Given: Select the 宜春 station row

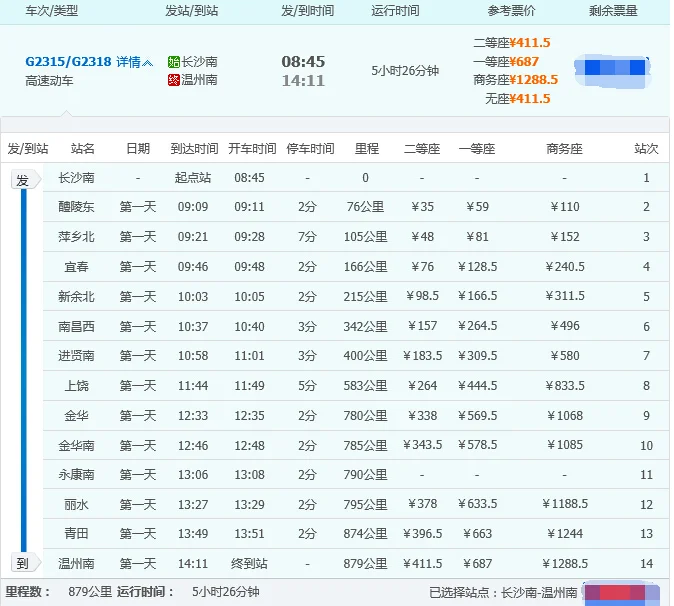Looking at the screenshot, I should point(356,267).
